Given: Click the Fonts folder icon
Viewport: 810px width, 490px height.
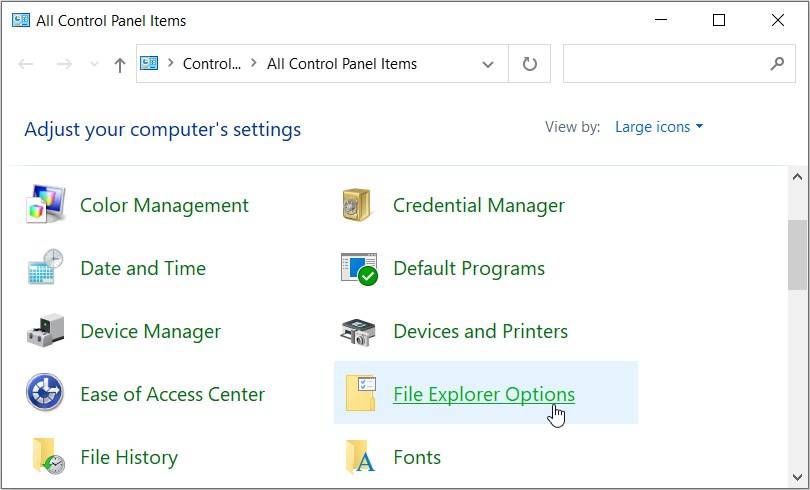Looking at the screenshot, I should pos(358,457).
